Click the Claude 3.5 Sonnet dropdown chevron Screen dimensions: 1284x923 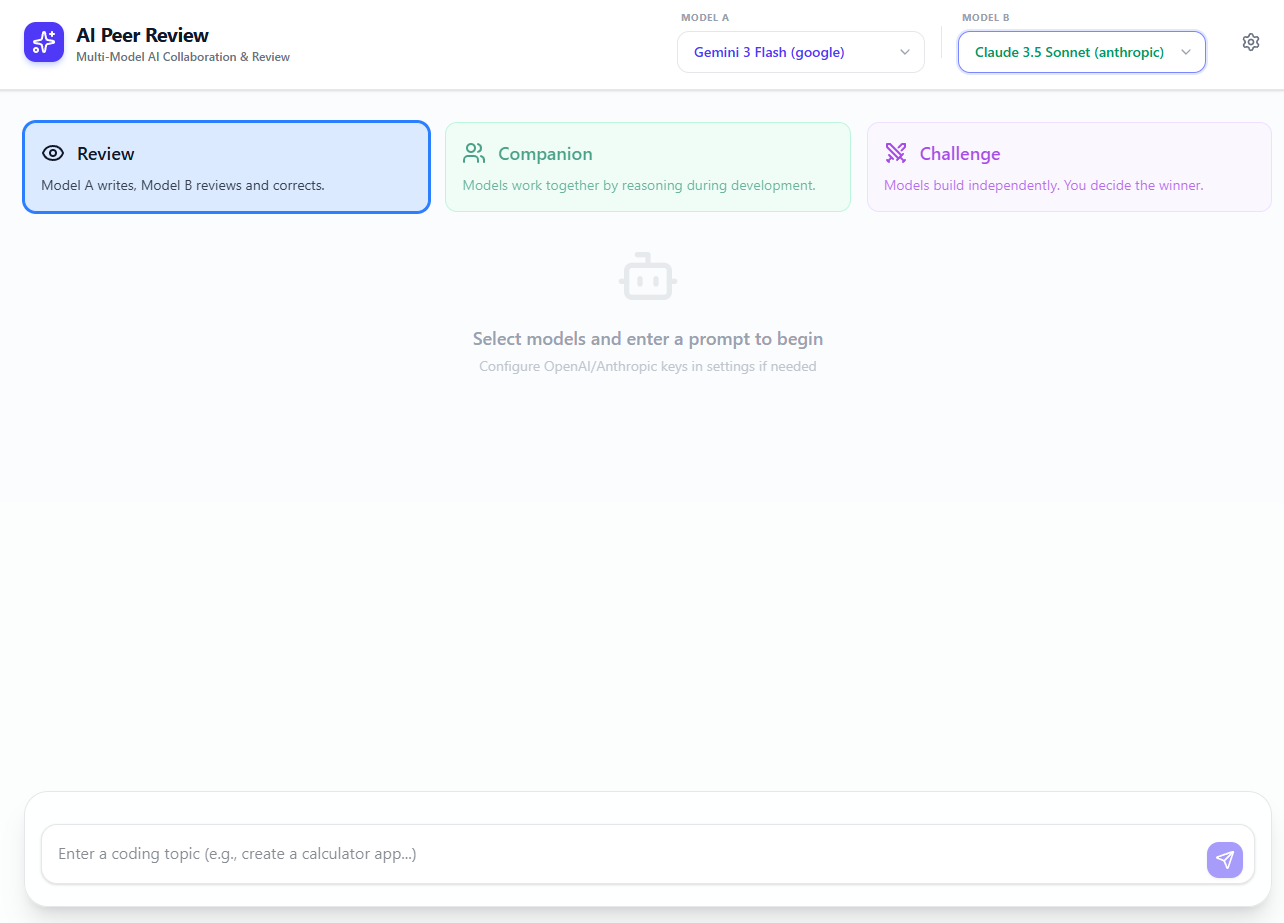coord(1186,52)
